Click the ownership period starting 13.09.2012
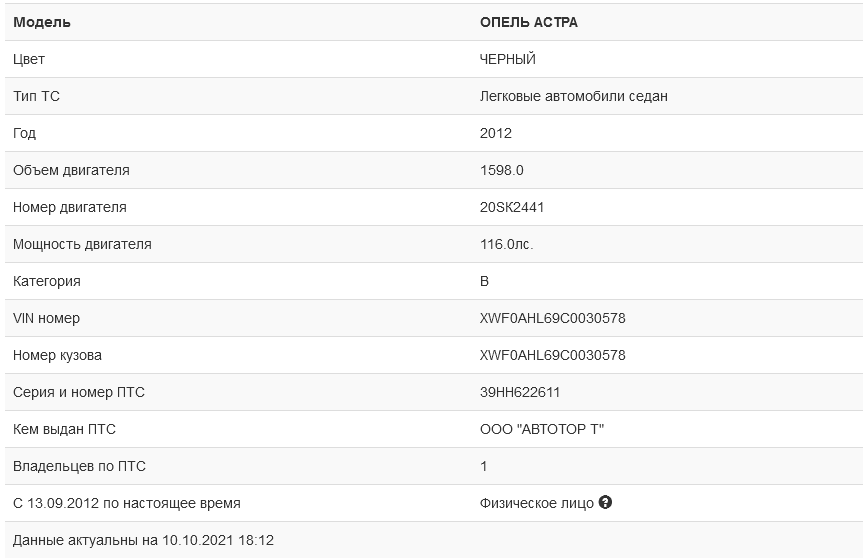The width and height of the screenshot is (863, 559). pos(127,503)
